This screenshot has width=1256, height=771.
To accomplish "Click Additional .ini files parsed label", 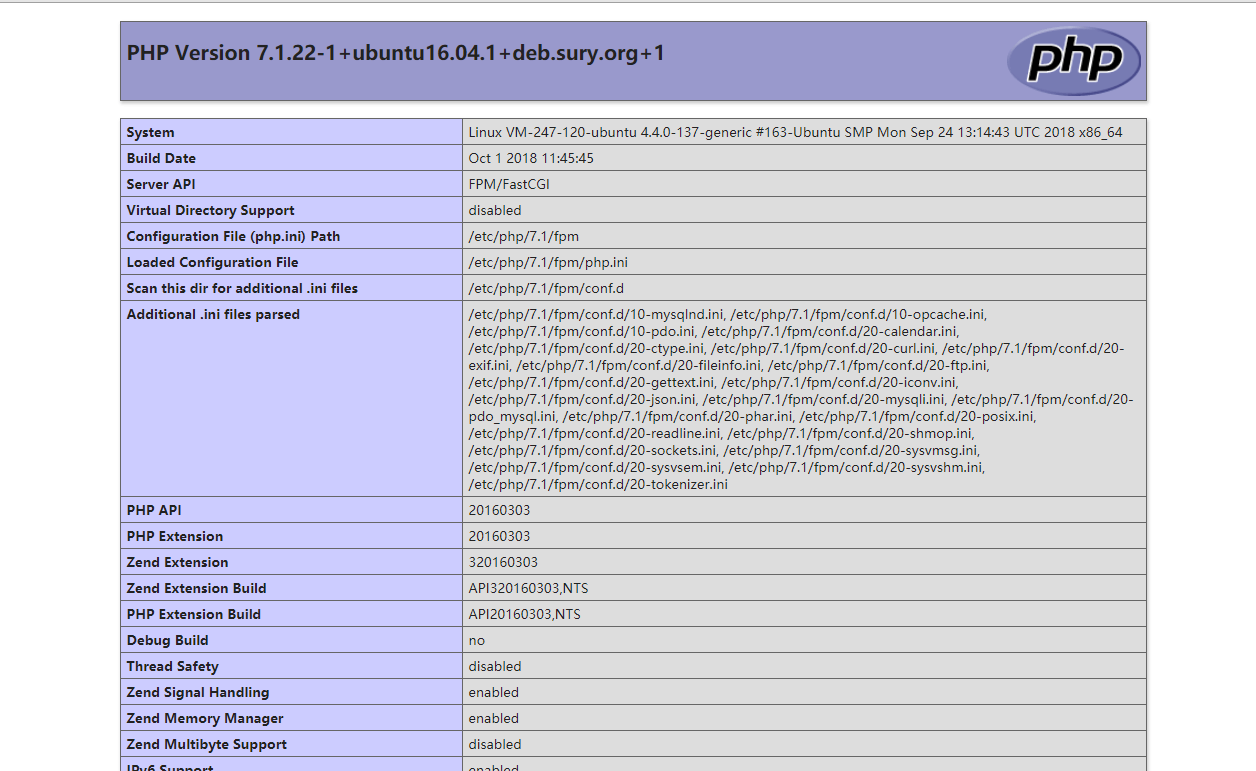I will click(213, 314).
